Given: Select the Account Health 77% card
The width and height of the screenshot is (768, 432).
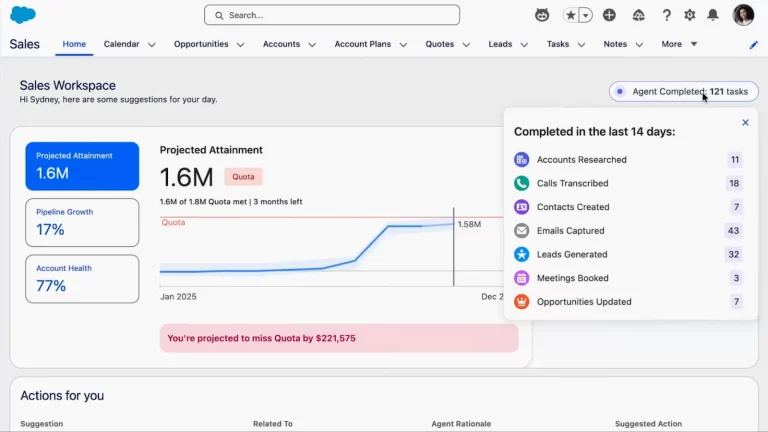Looking at the screenshot, I should (82, 278).
